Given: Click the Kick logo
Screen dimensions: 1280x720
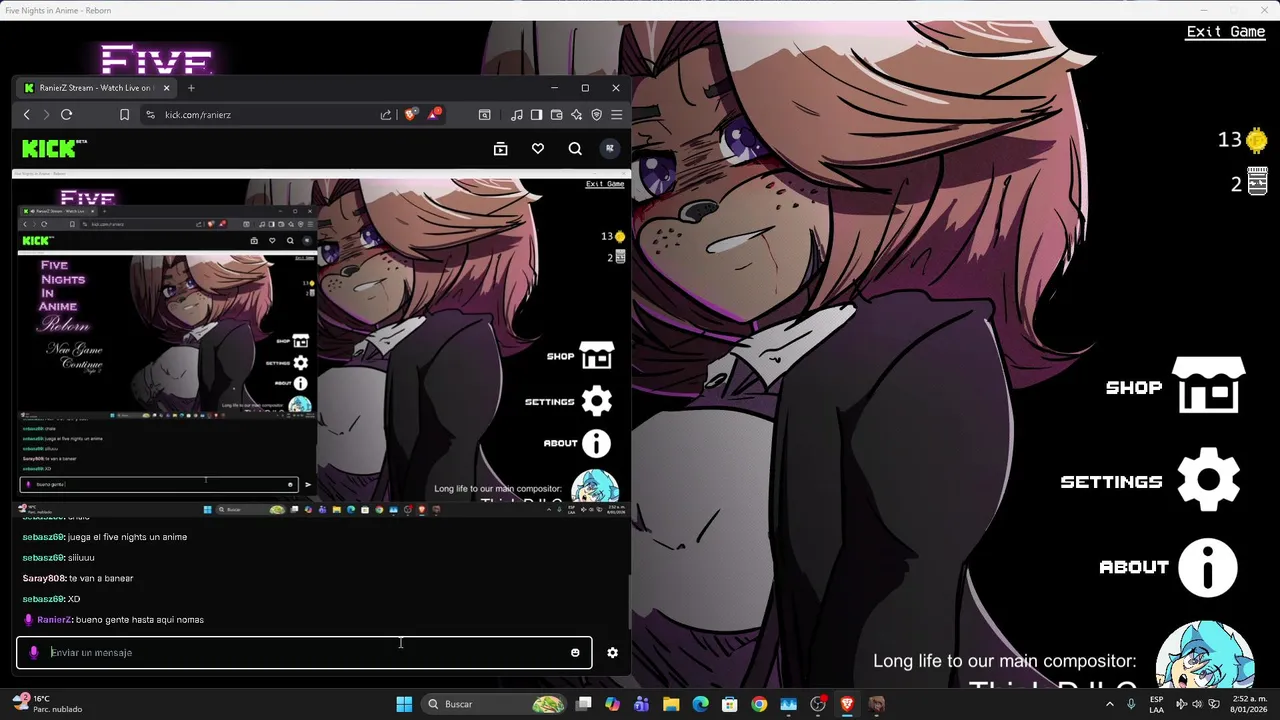Looking at the screenshot, I should (54, 148).
